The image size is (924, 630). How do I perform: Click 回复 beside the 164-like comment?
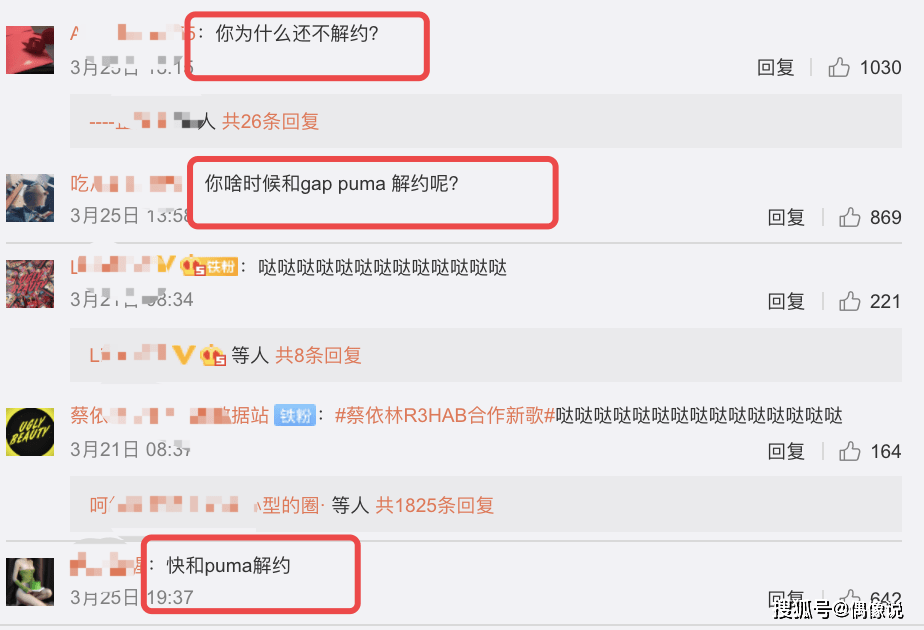(x=786, y=451)
